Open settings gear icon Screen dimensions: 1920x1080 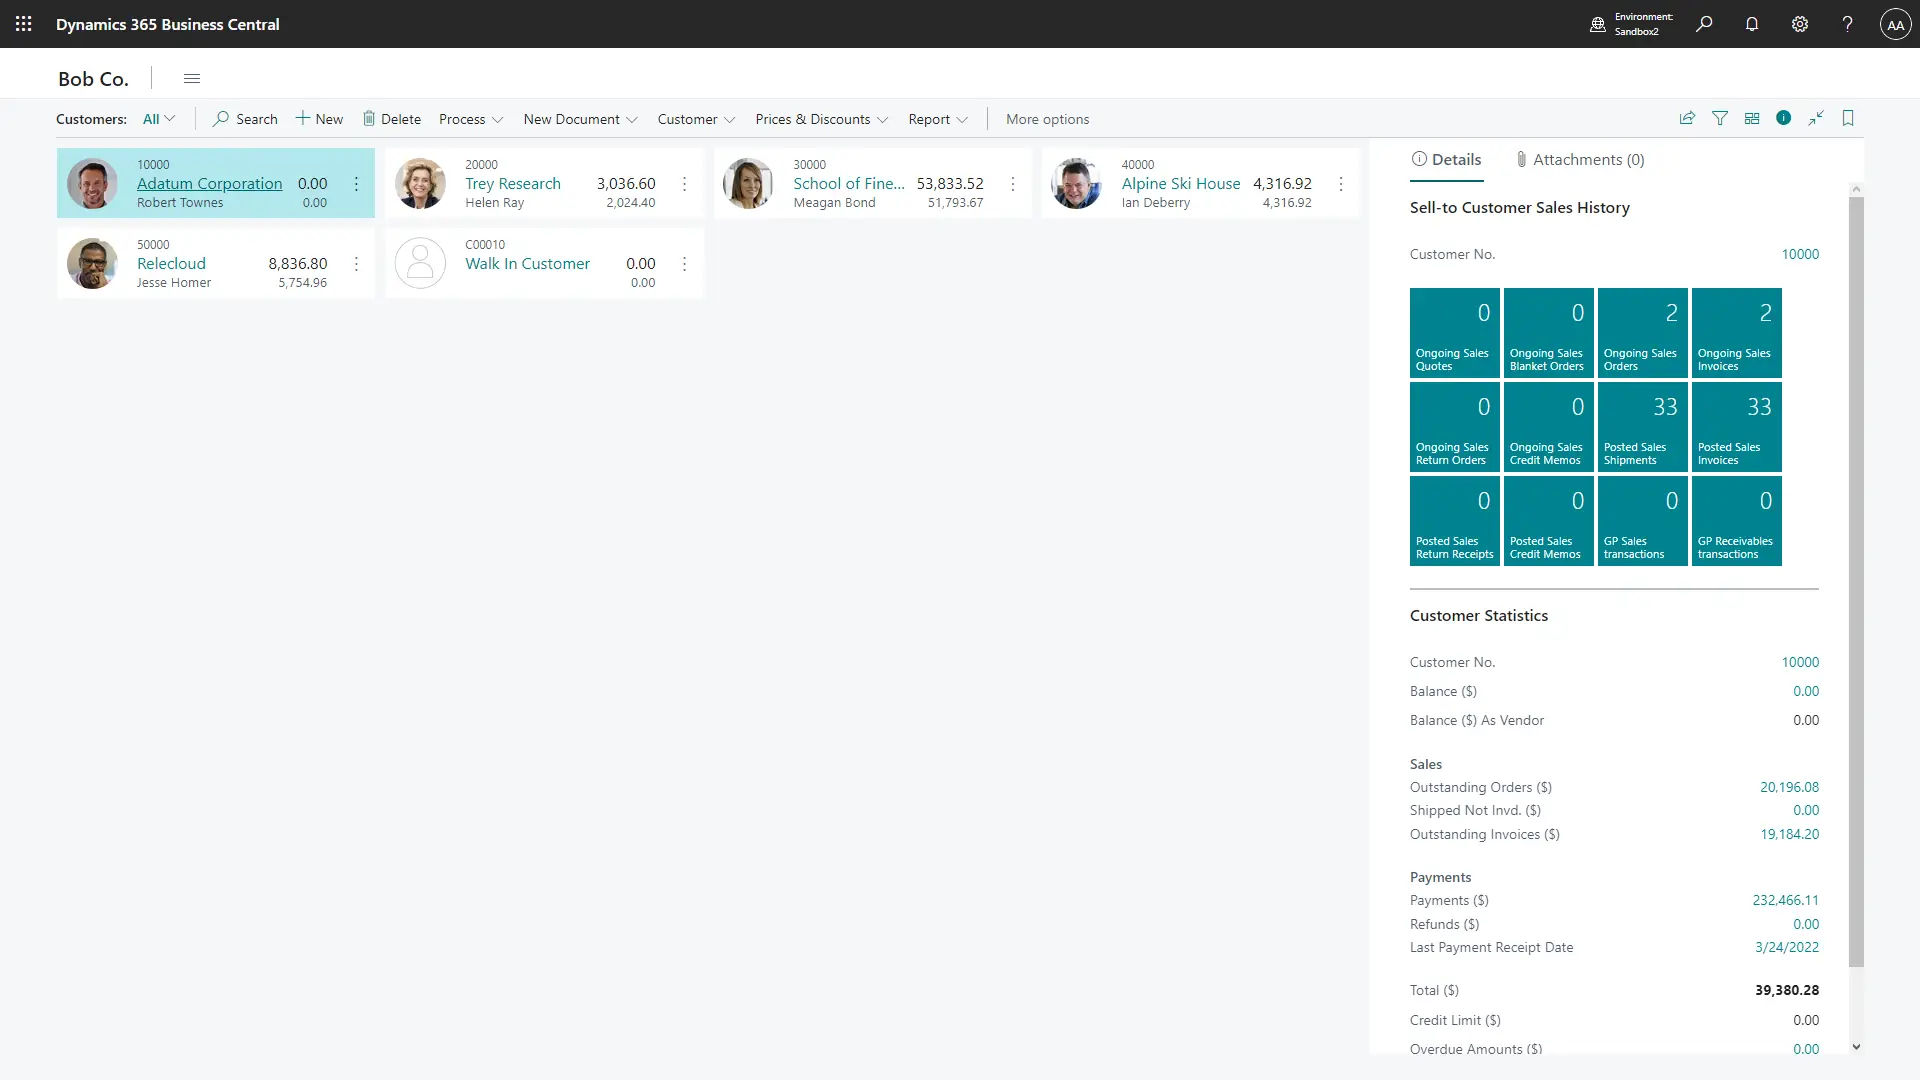1800,24
